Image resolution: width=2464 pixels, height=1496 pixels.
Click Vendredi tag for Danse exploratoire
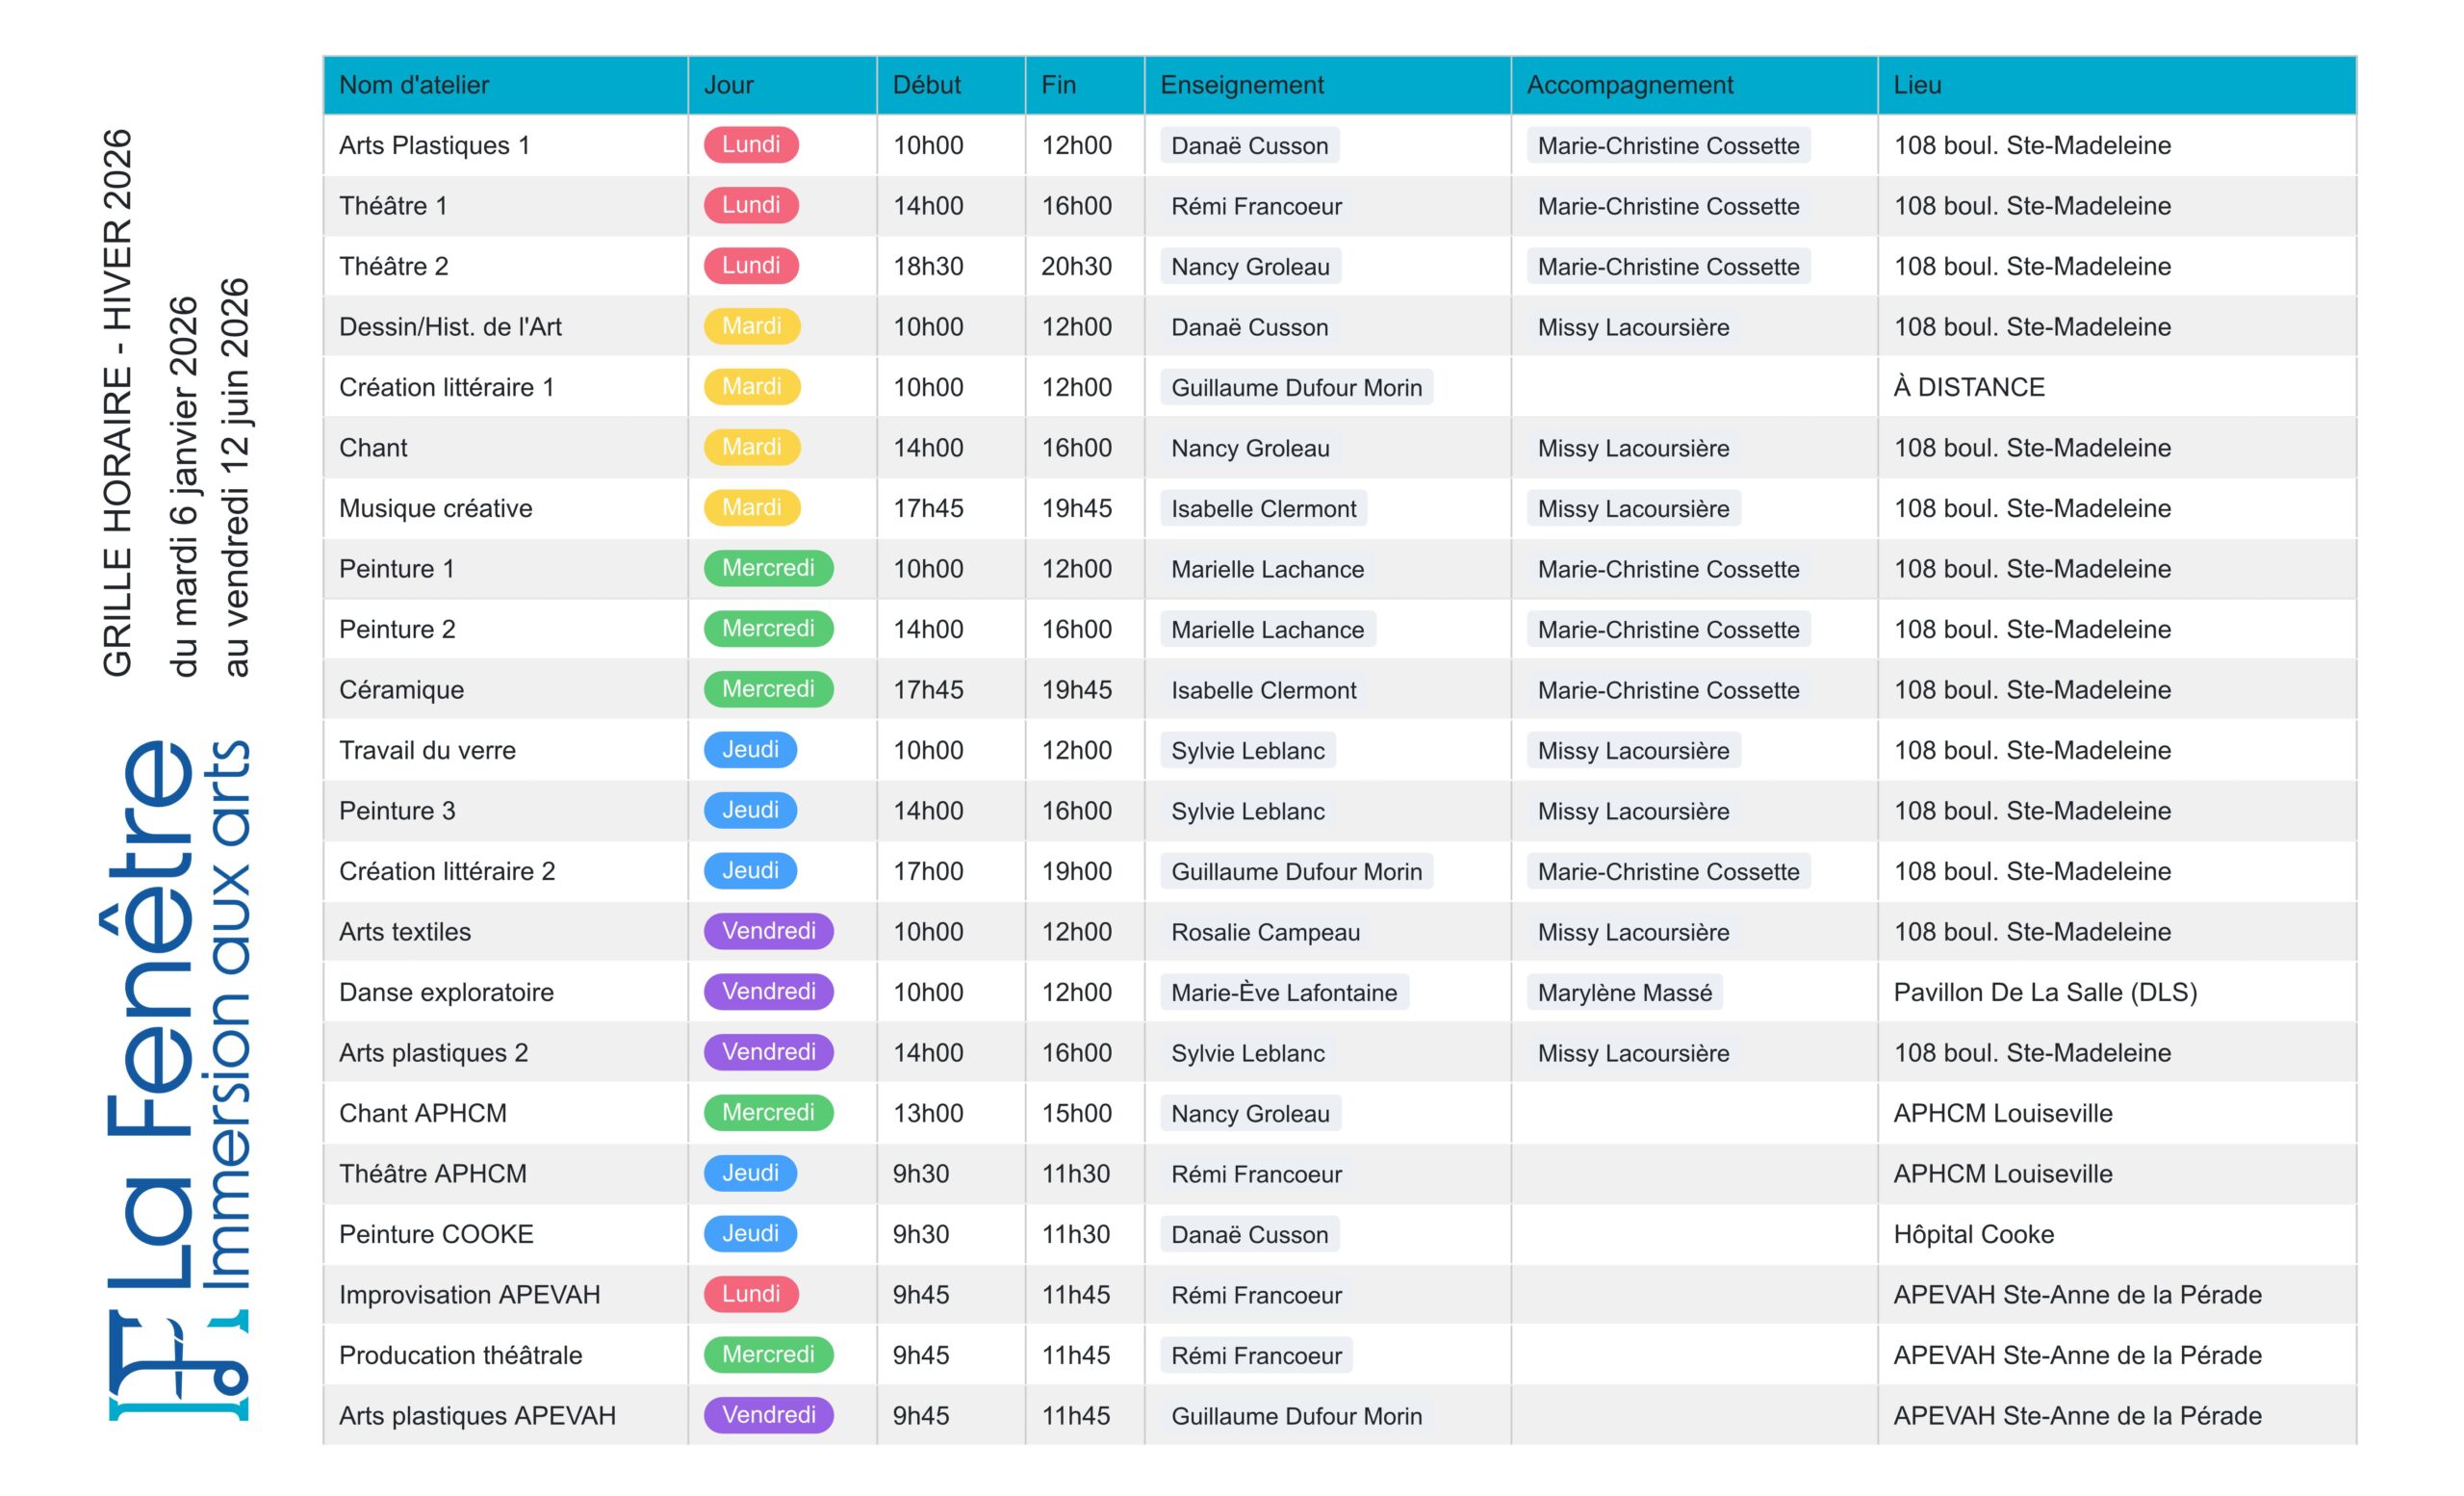click(768, 992)
